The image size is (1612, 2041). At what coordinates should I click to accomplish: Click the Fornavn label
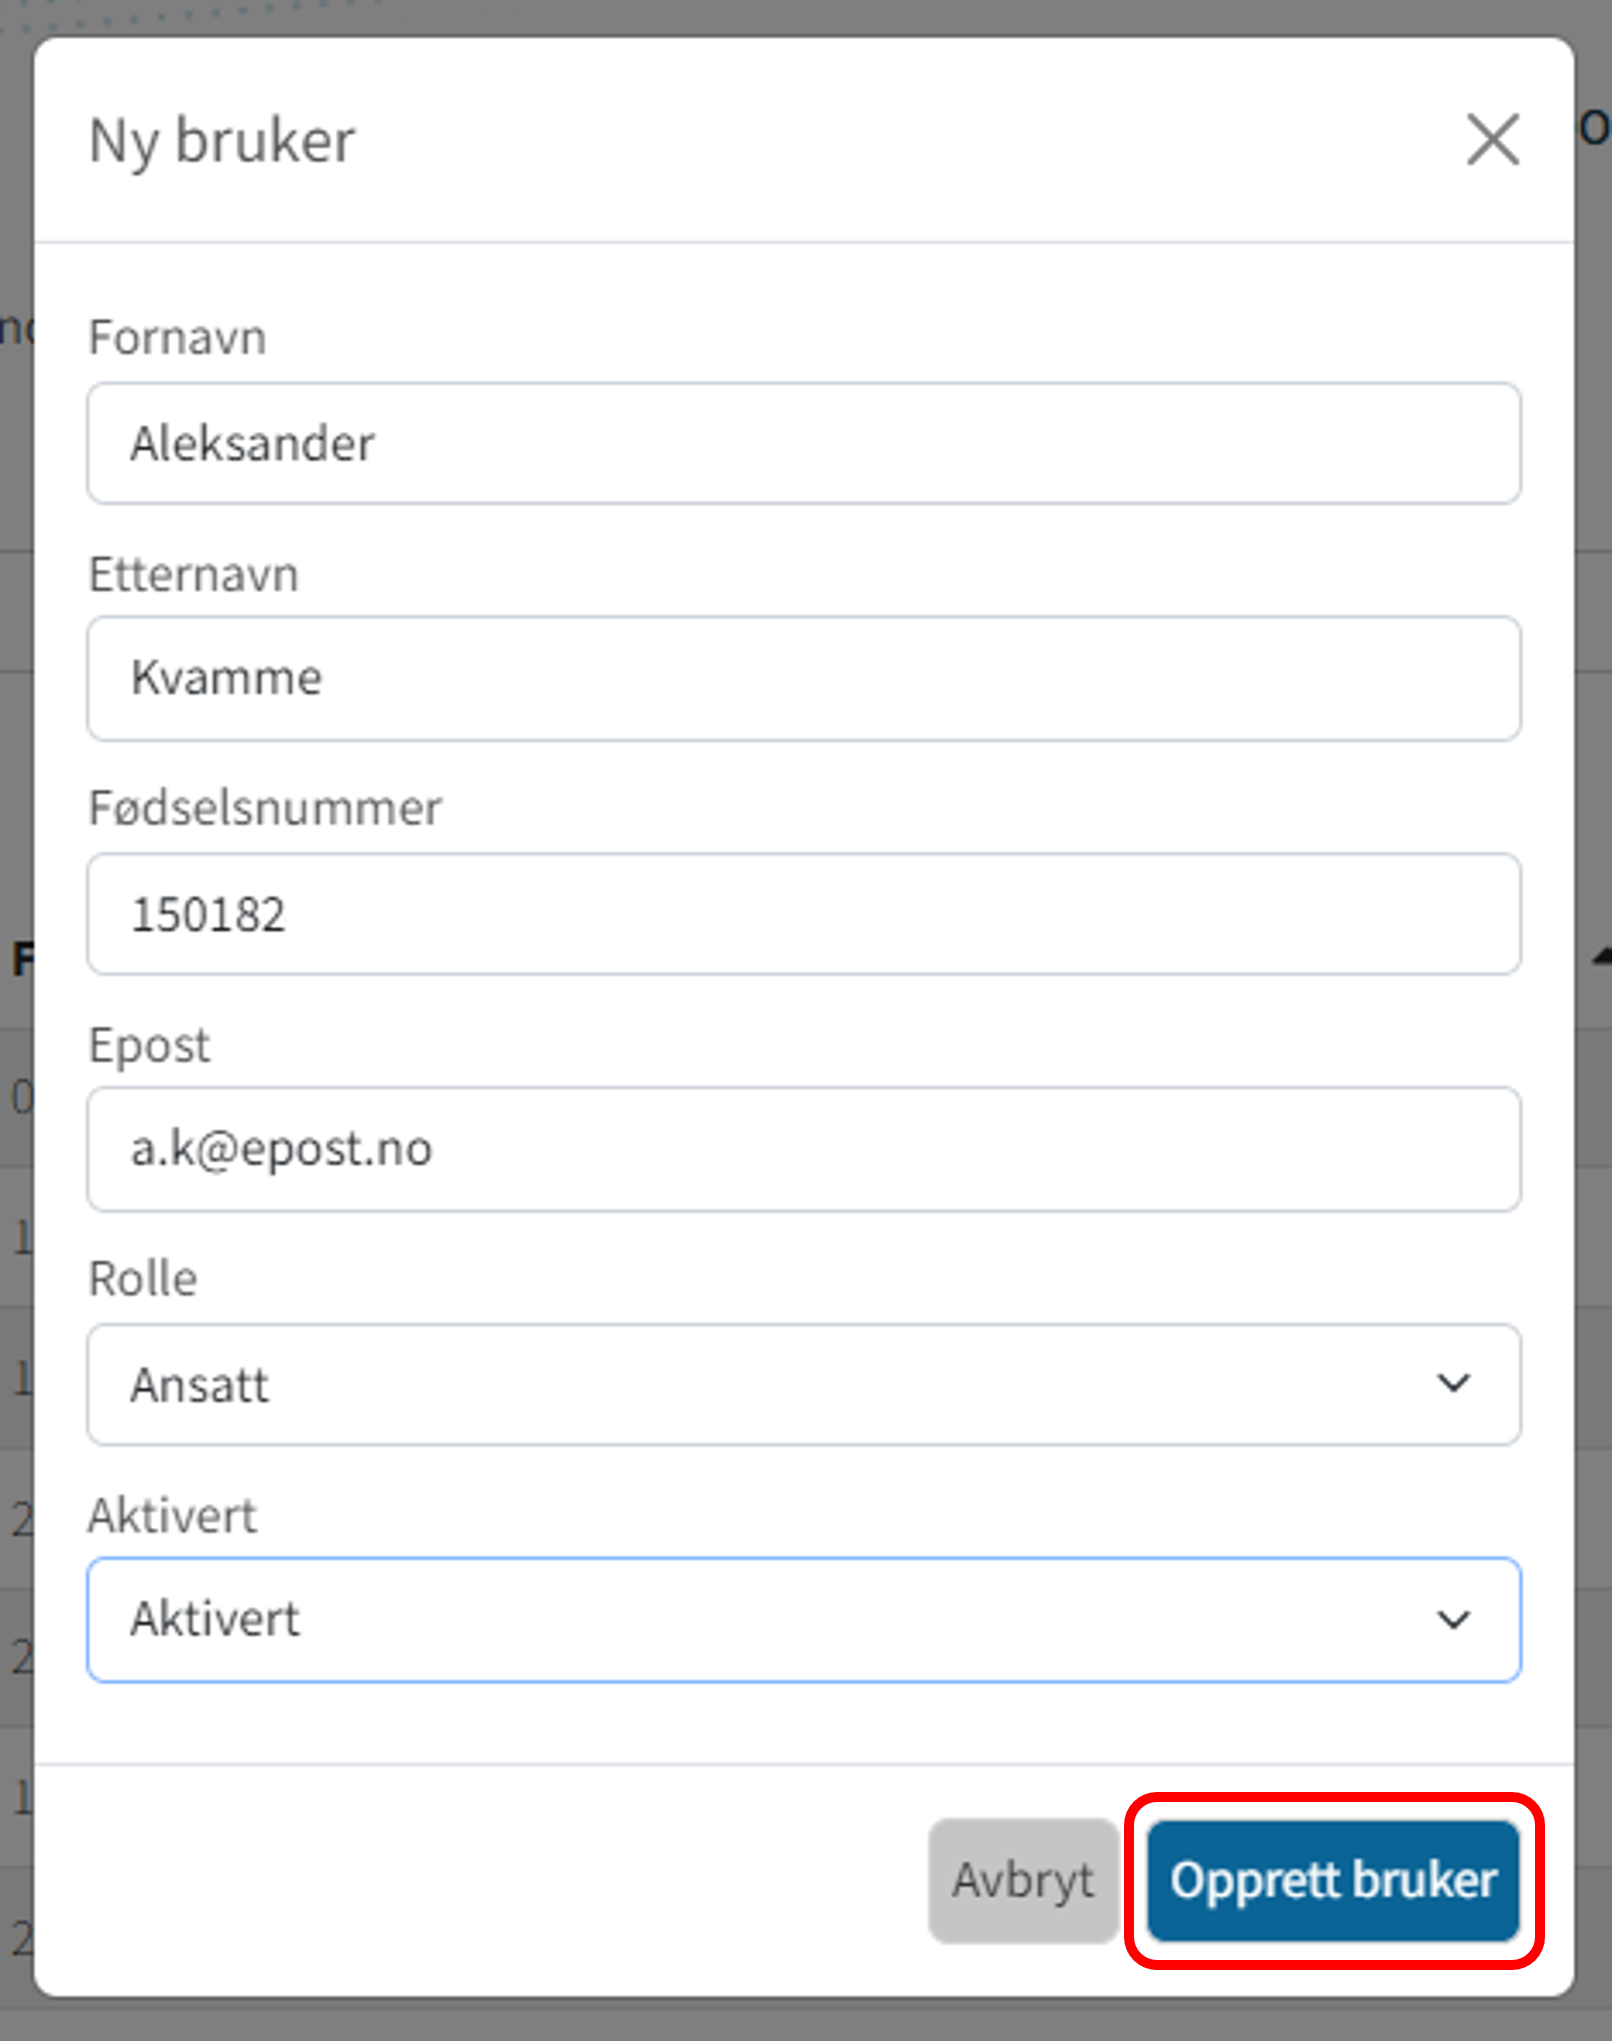[178, 337]
